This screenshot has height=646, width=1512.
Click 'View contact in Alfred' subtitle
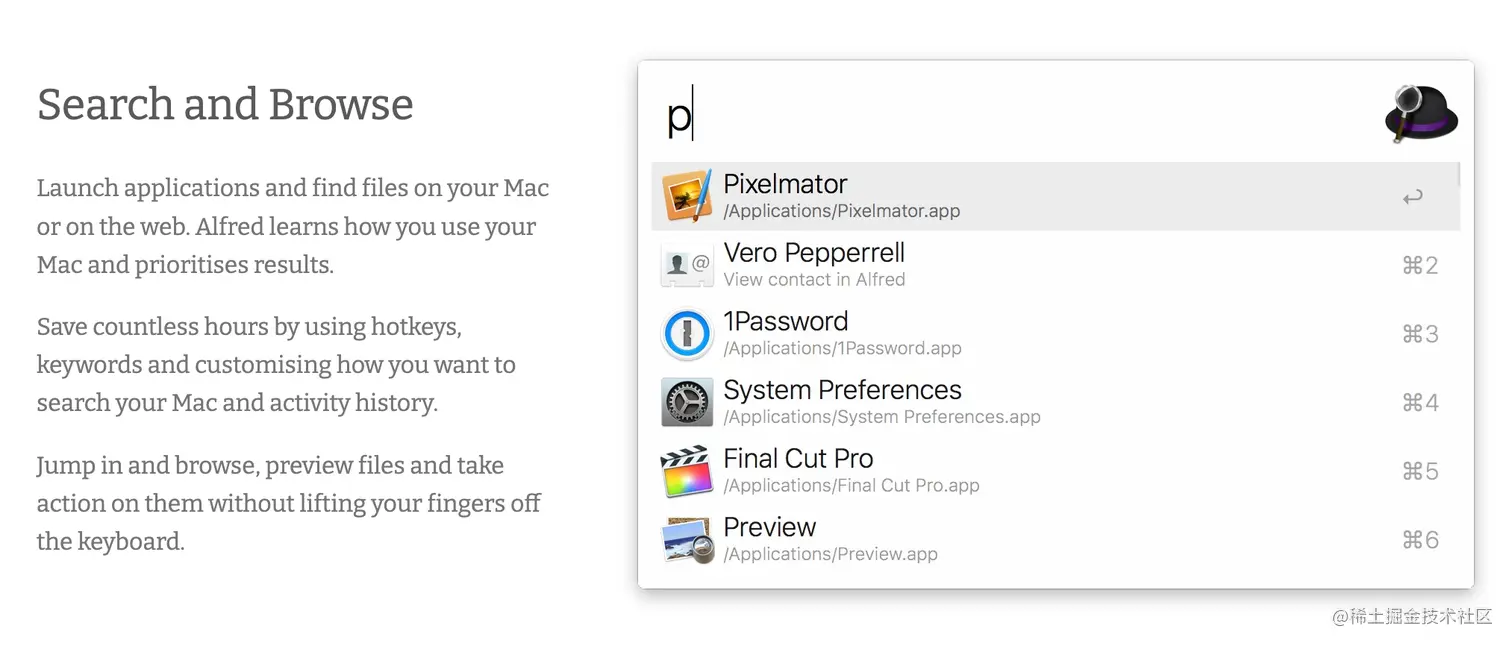pos(814,280)
